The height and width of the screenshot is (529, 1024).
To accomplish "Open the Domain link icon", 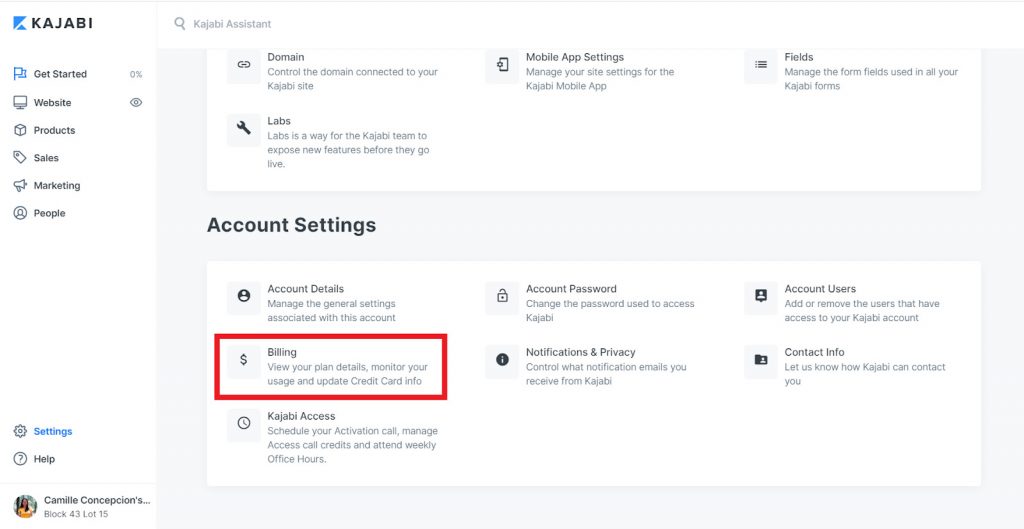I will click(244, 65).
